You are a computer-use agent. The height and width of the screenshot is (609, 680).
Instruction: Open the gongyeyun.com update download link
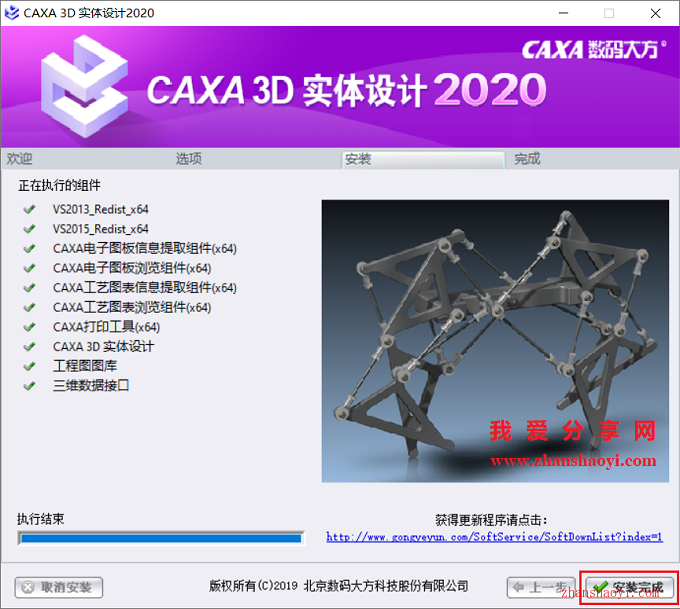click(494, 537)
